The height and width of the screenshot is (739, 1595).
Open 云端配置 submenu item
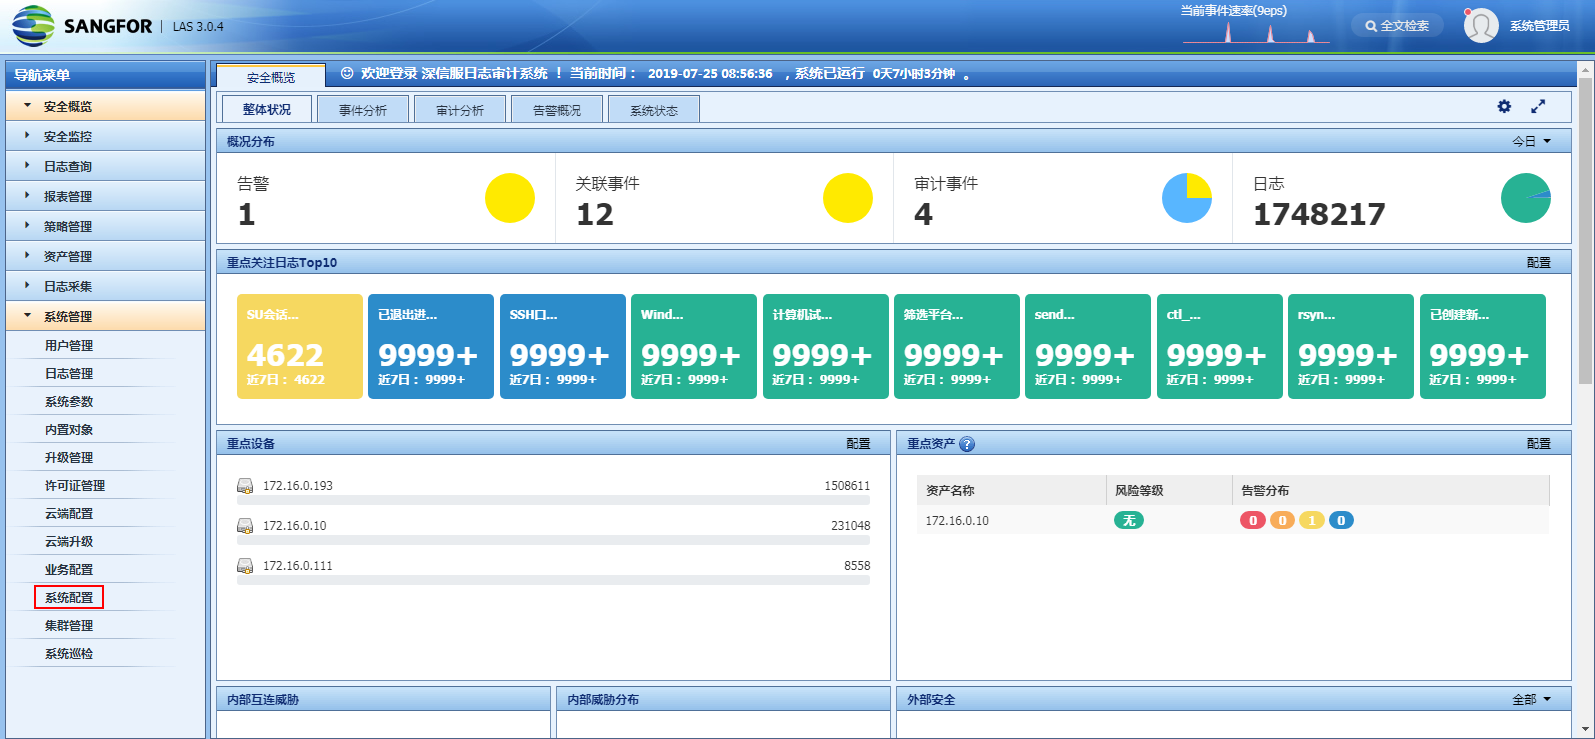69,514
